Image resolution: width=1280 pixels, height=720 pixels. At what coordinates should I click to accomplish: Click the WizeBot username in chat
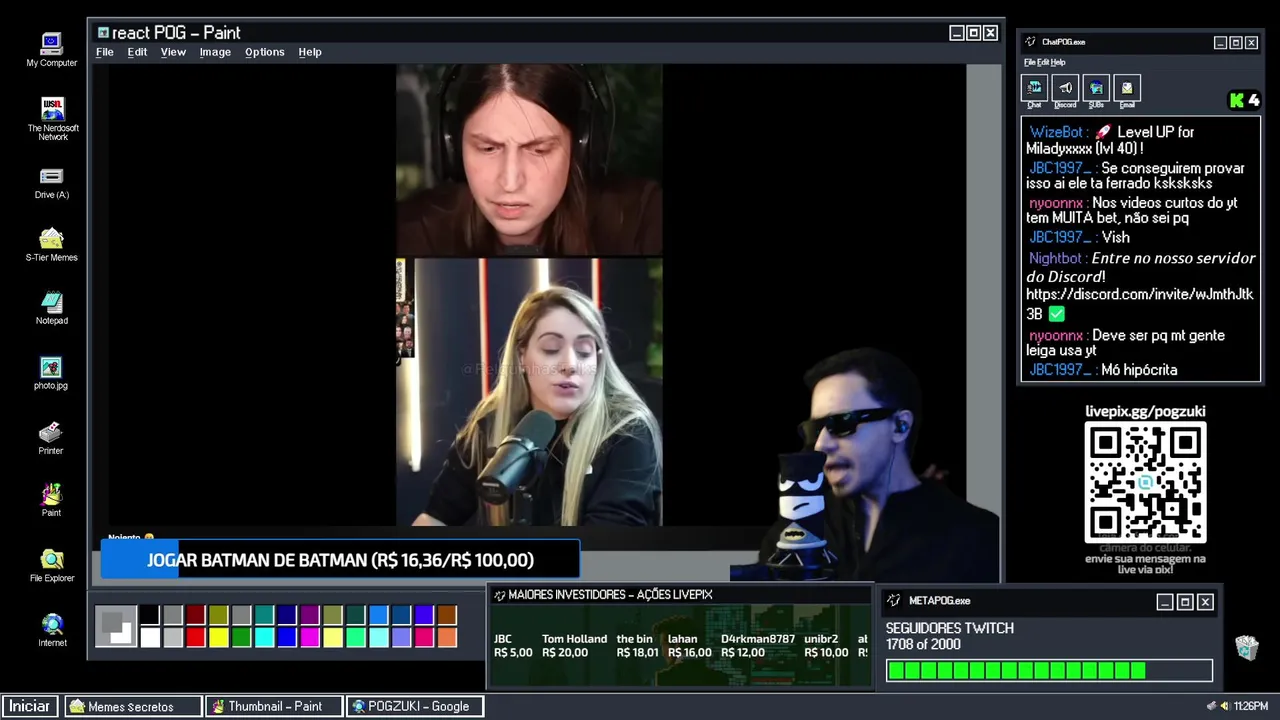coord(1056,132)
